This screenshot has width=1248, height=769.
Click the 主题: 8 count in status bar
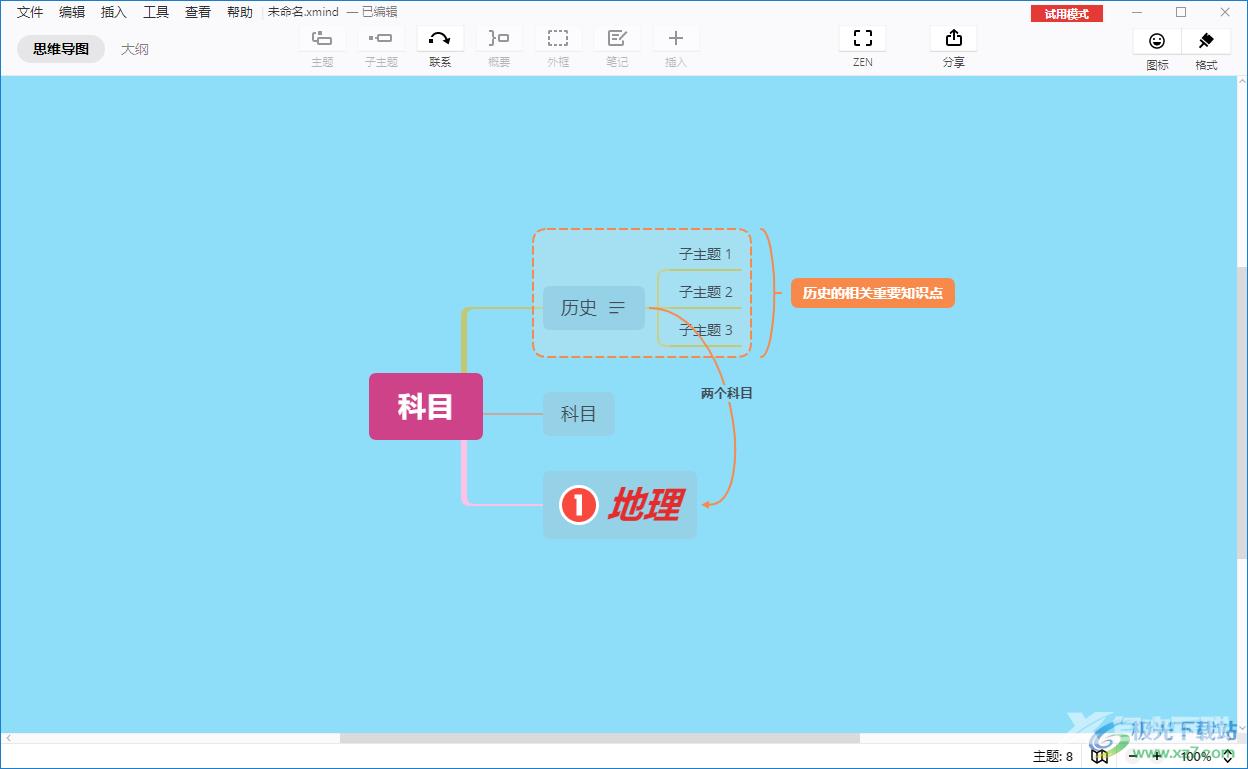1052,757
